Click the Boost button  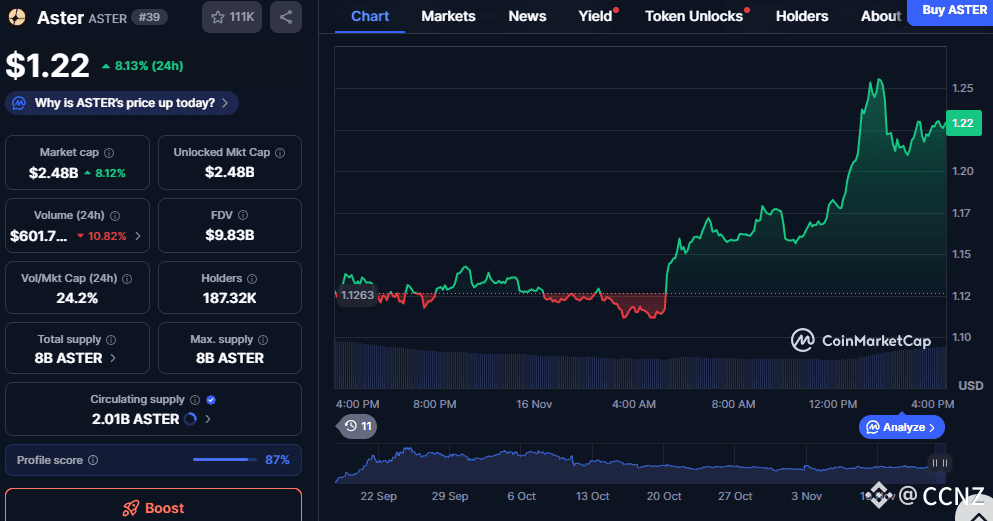(153, 507)
